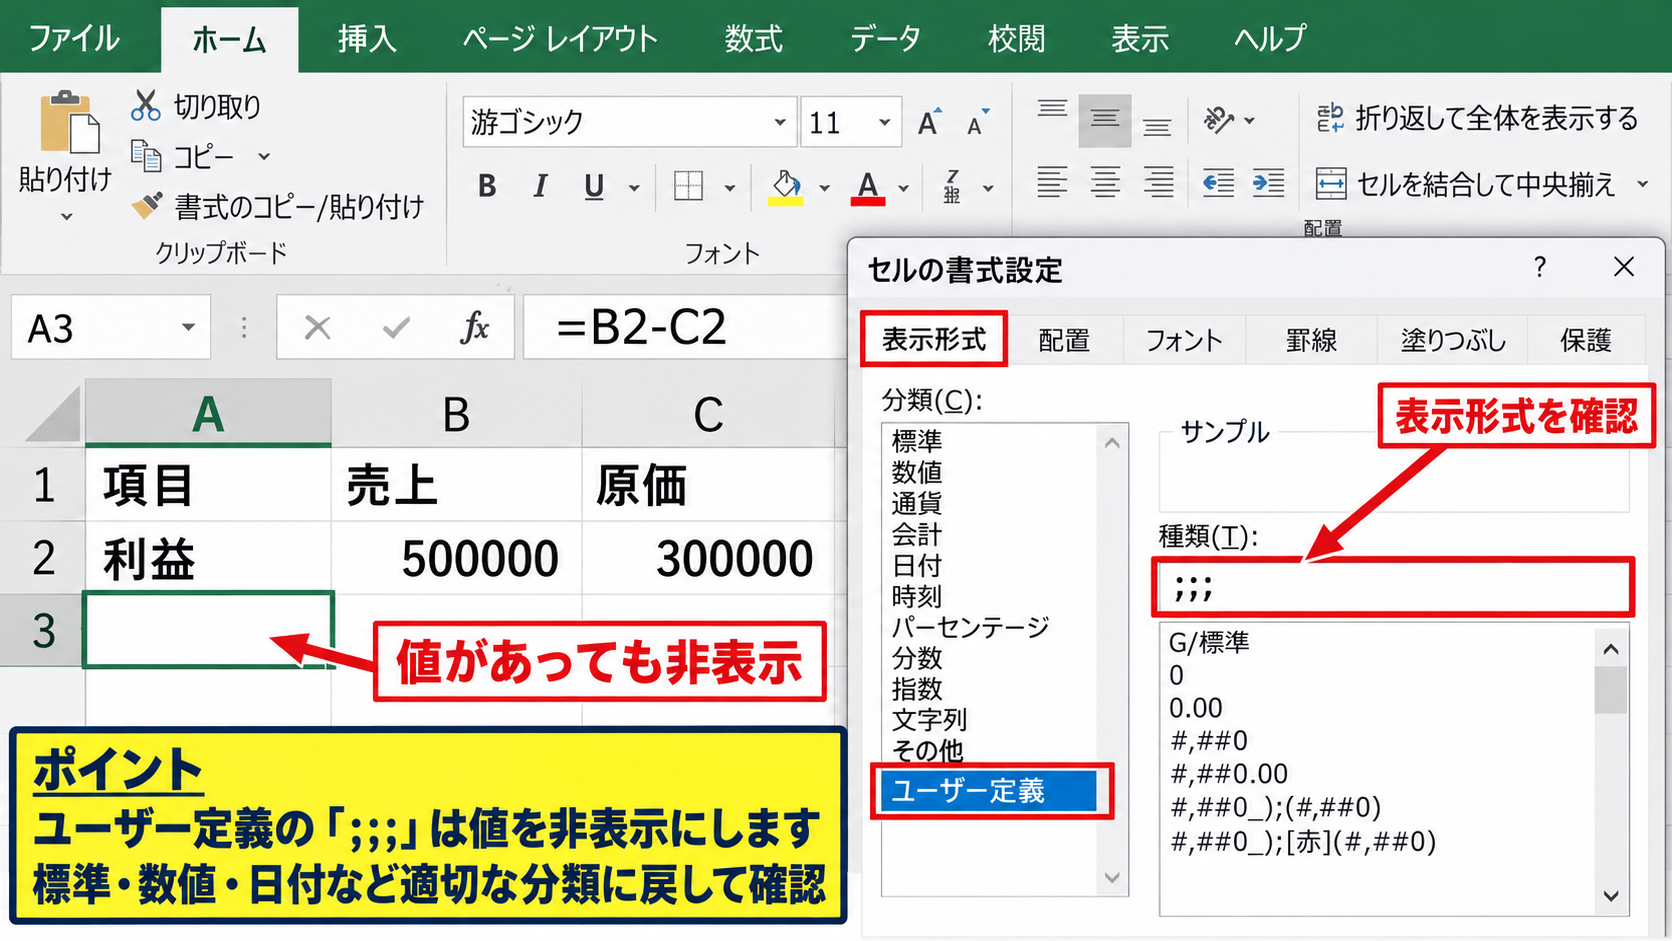Click the decrease indent icon
Screen dimensions: 1672x941
[1218, 182]
